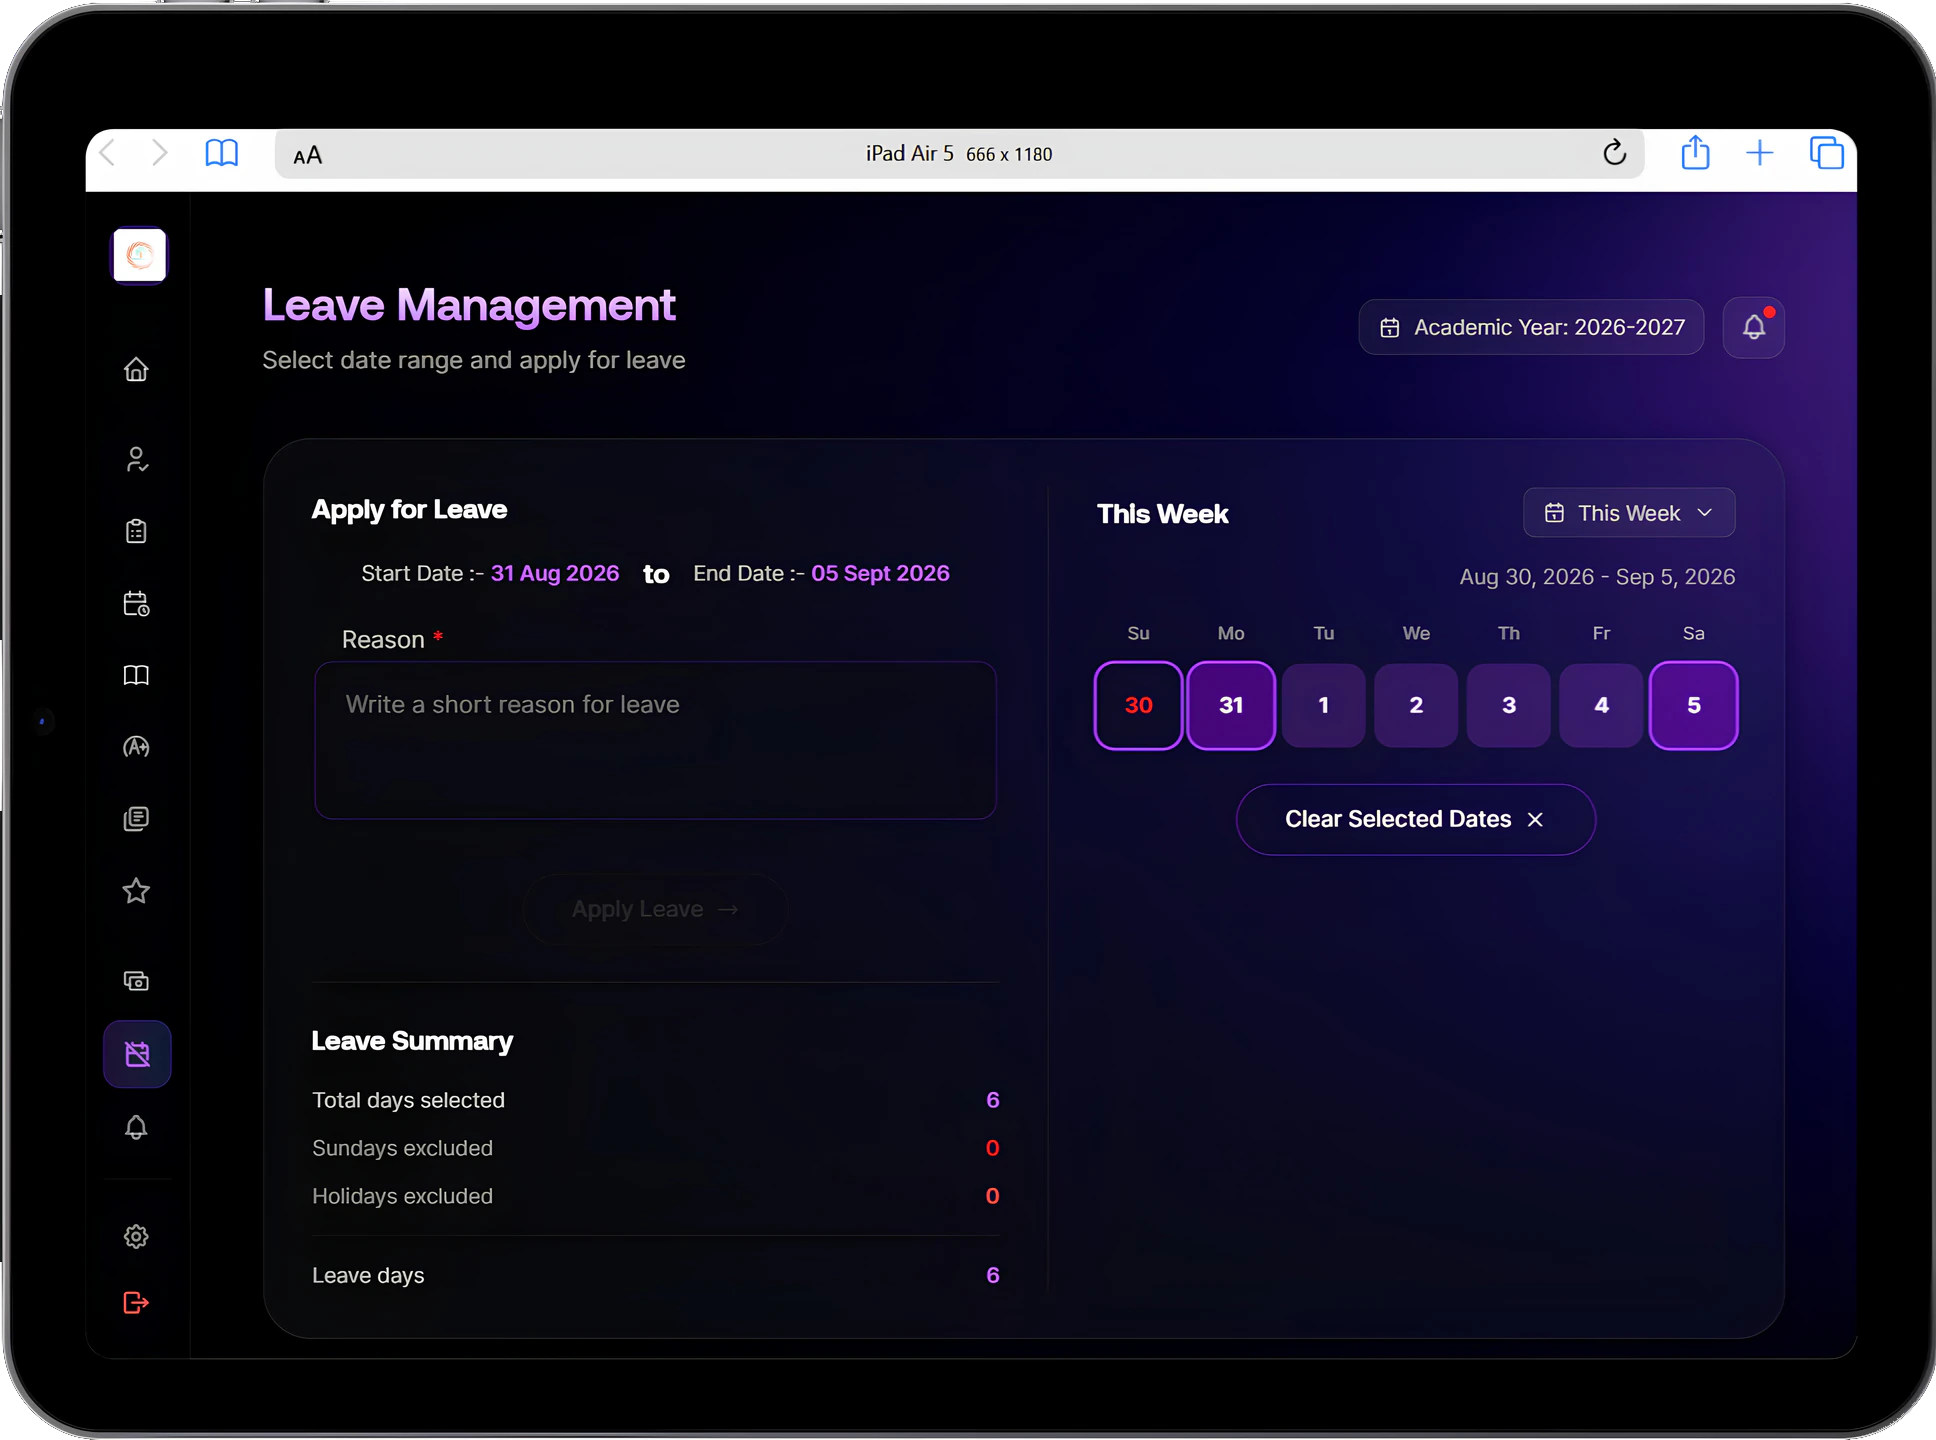This screenshot has width=1936, height=1440.
Task: Open the sidebar notifications bell icon
Action: pyautogui.click(x=136, y=1127)
